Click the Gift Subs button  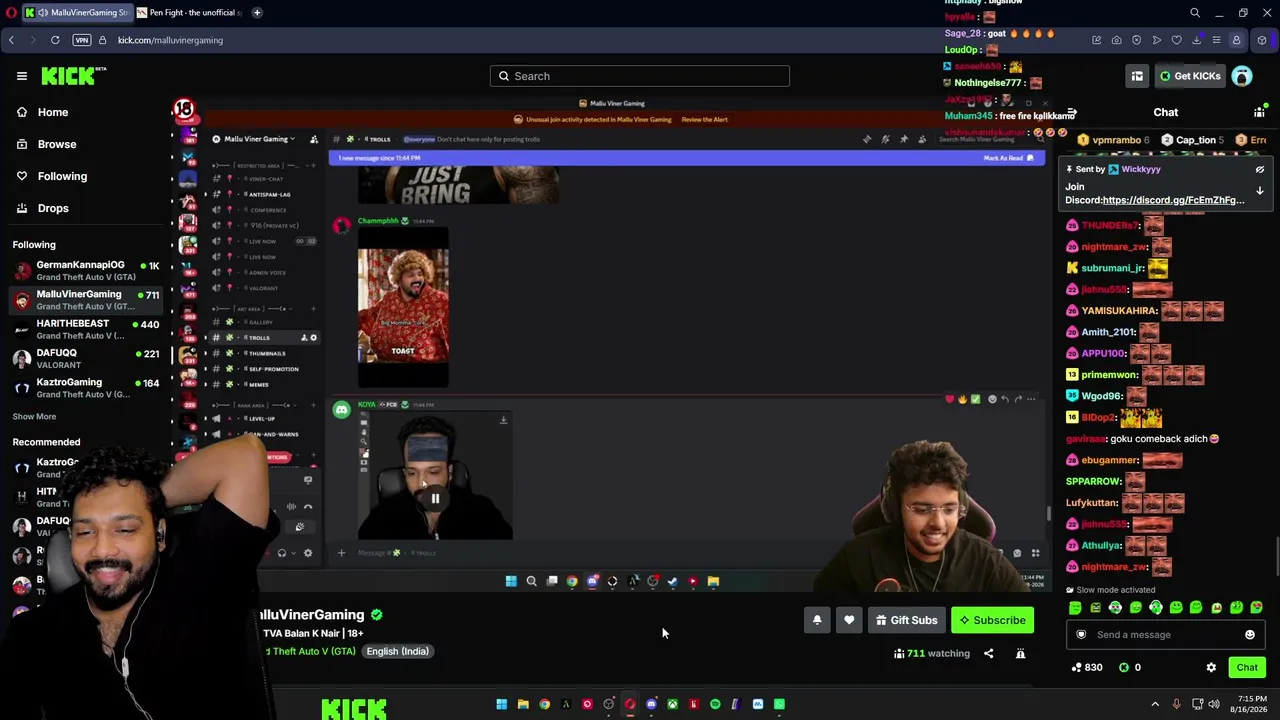[x=906, y=620]
